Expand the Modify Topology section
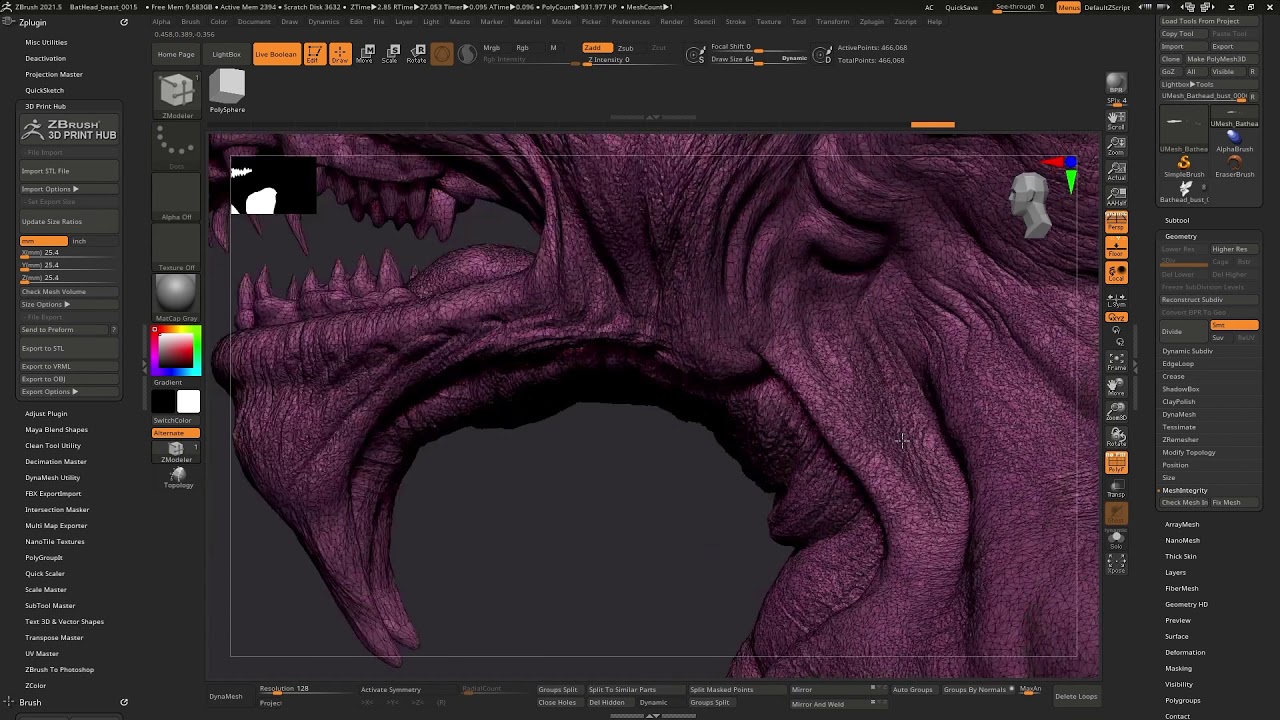 (x=1189, y=452)
